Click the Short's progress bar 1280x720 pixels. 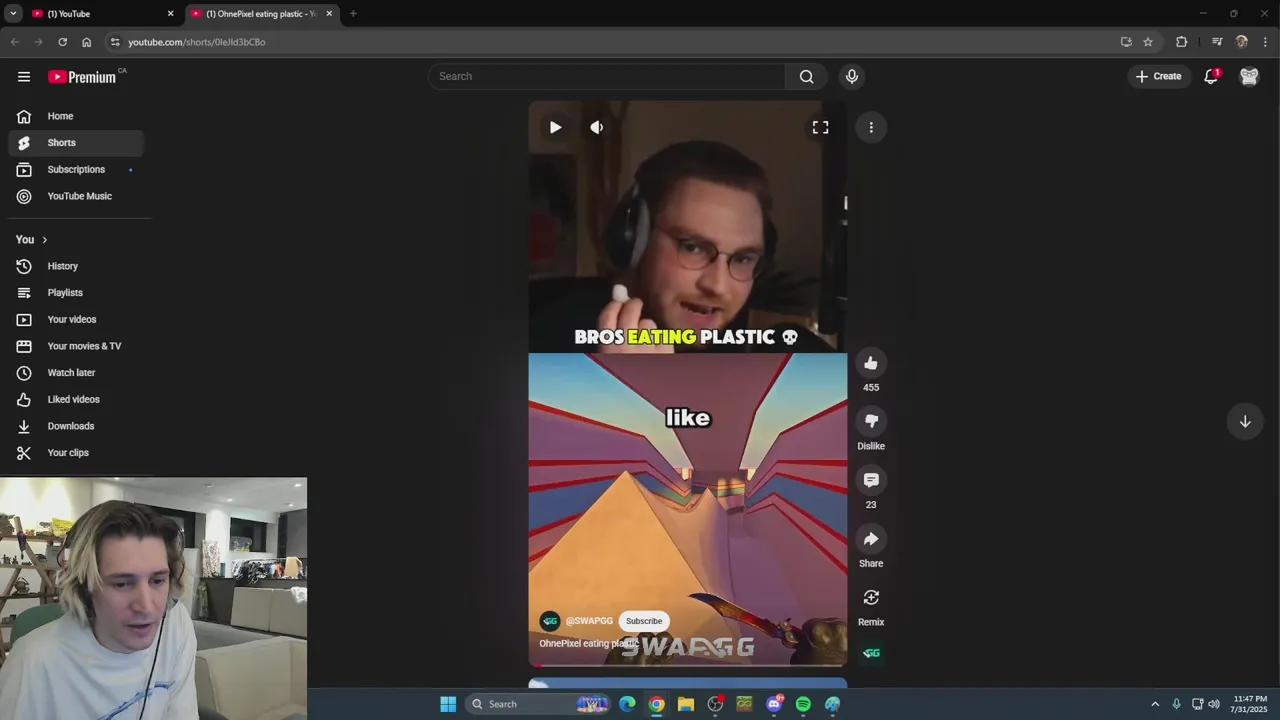[x=688, y=665]
